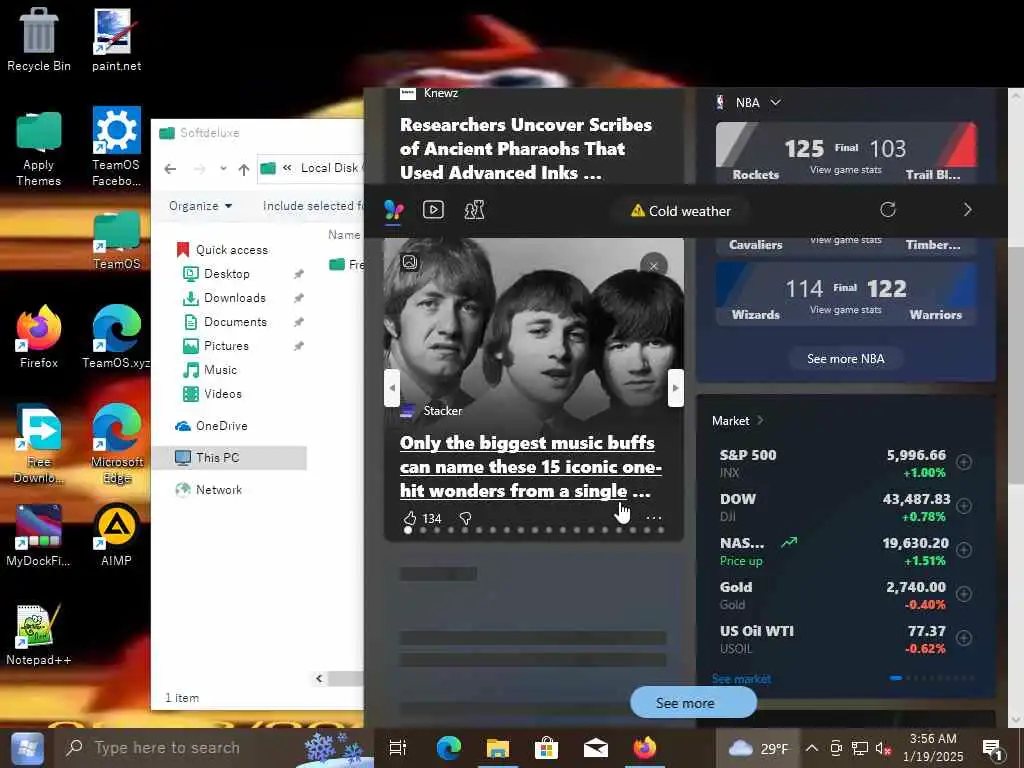Click the taskbar search box
Viewport: 1024px width, 768px height.
tap(214, 748)
